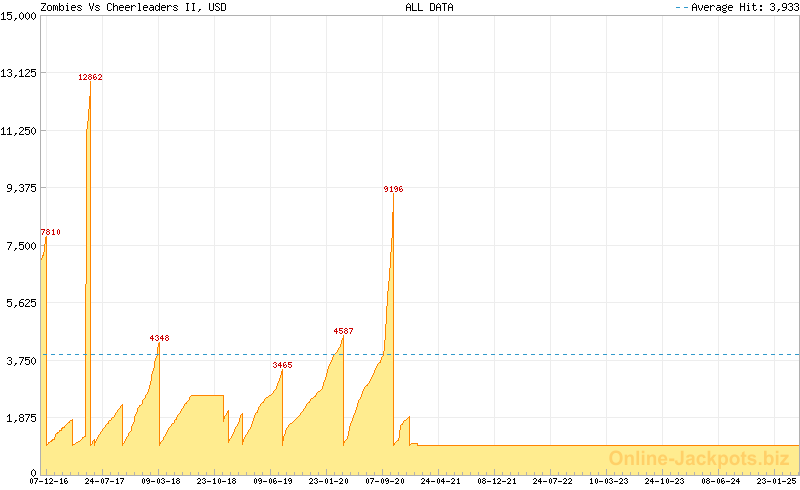Click the peak label 3465
Image resolution: width=800 pixels, height=490 pixels.
[x=282, y=365]
